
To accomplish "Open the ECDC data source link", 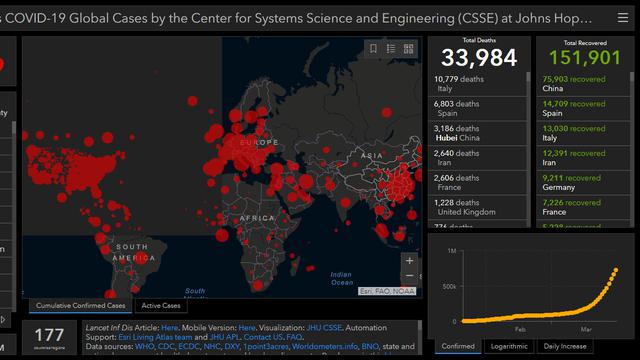I will [189, 347].
